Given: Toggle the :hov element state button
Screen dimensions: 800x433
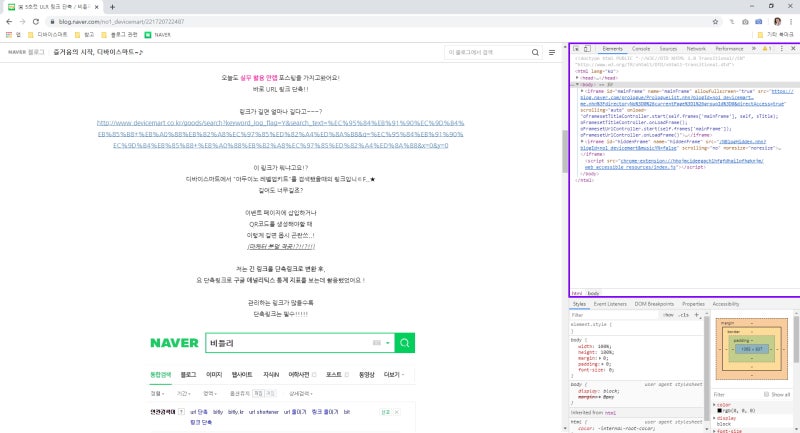Looking at the screenshot, I should 668,315.
